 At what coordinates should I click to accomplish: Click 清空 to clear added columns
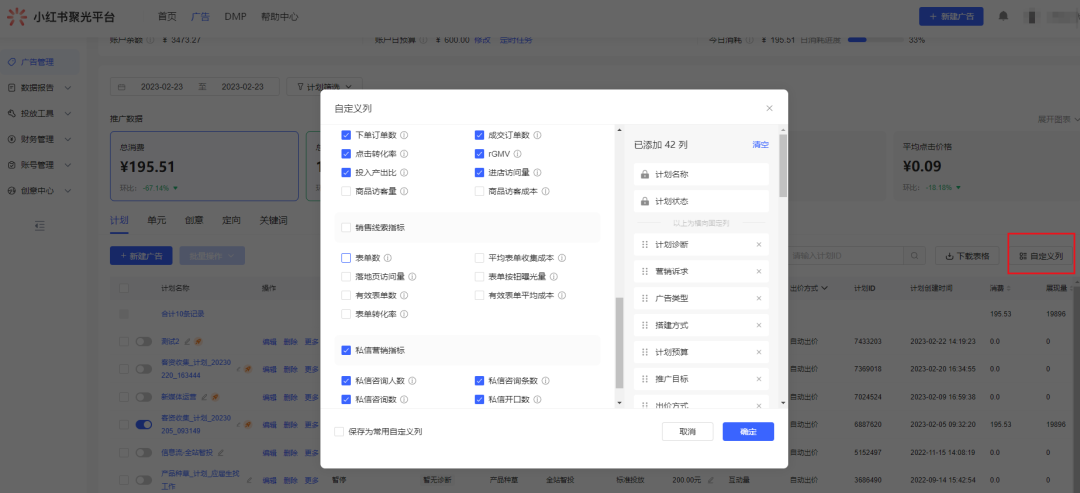760,145
